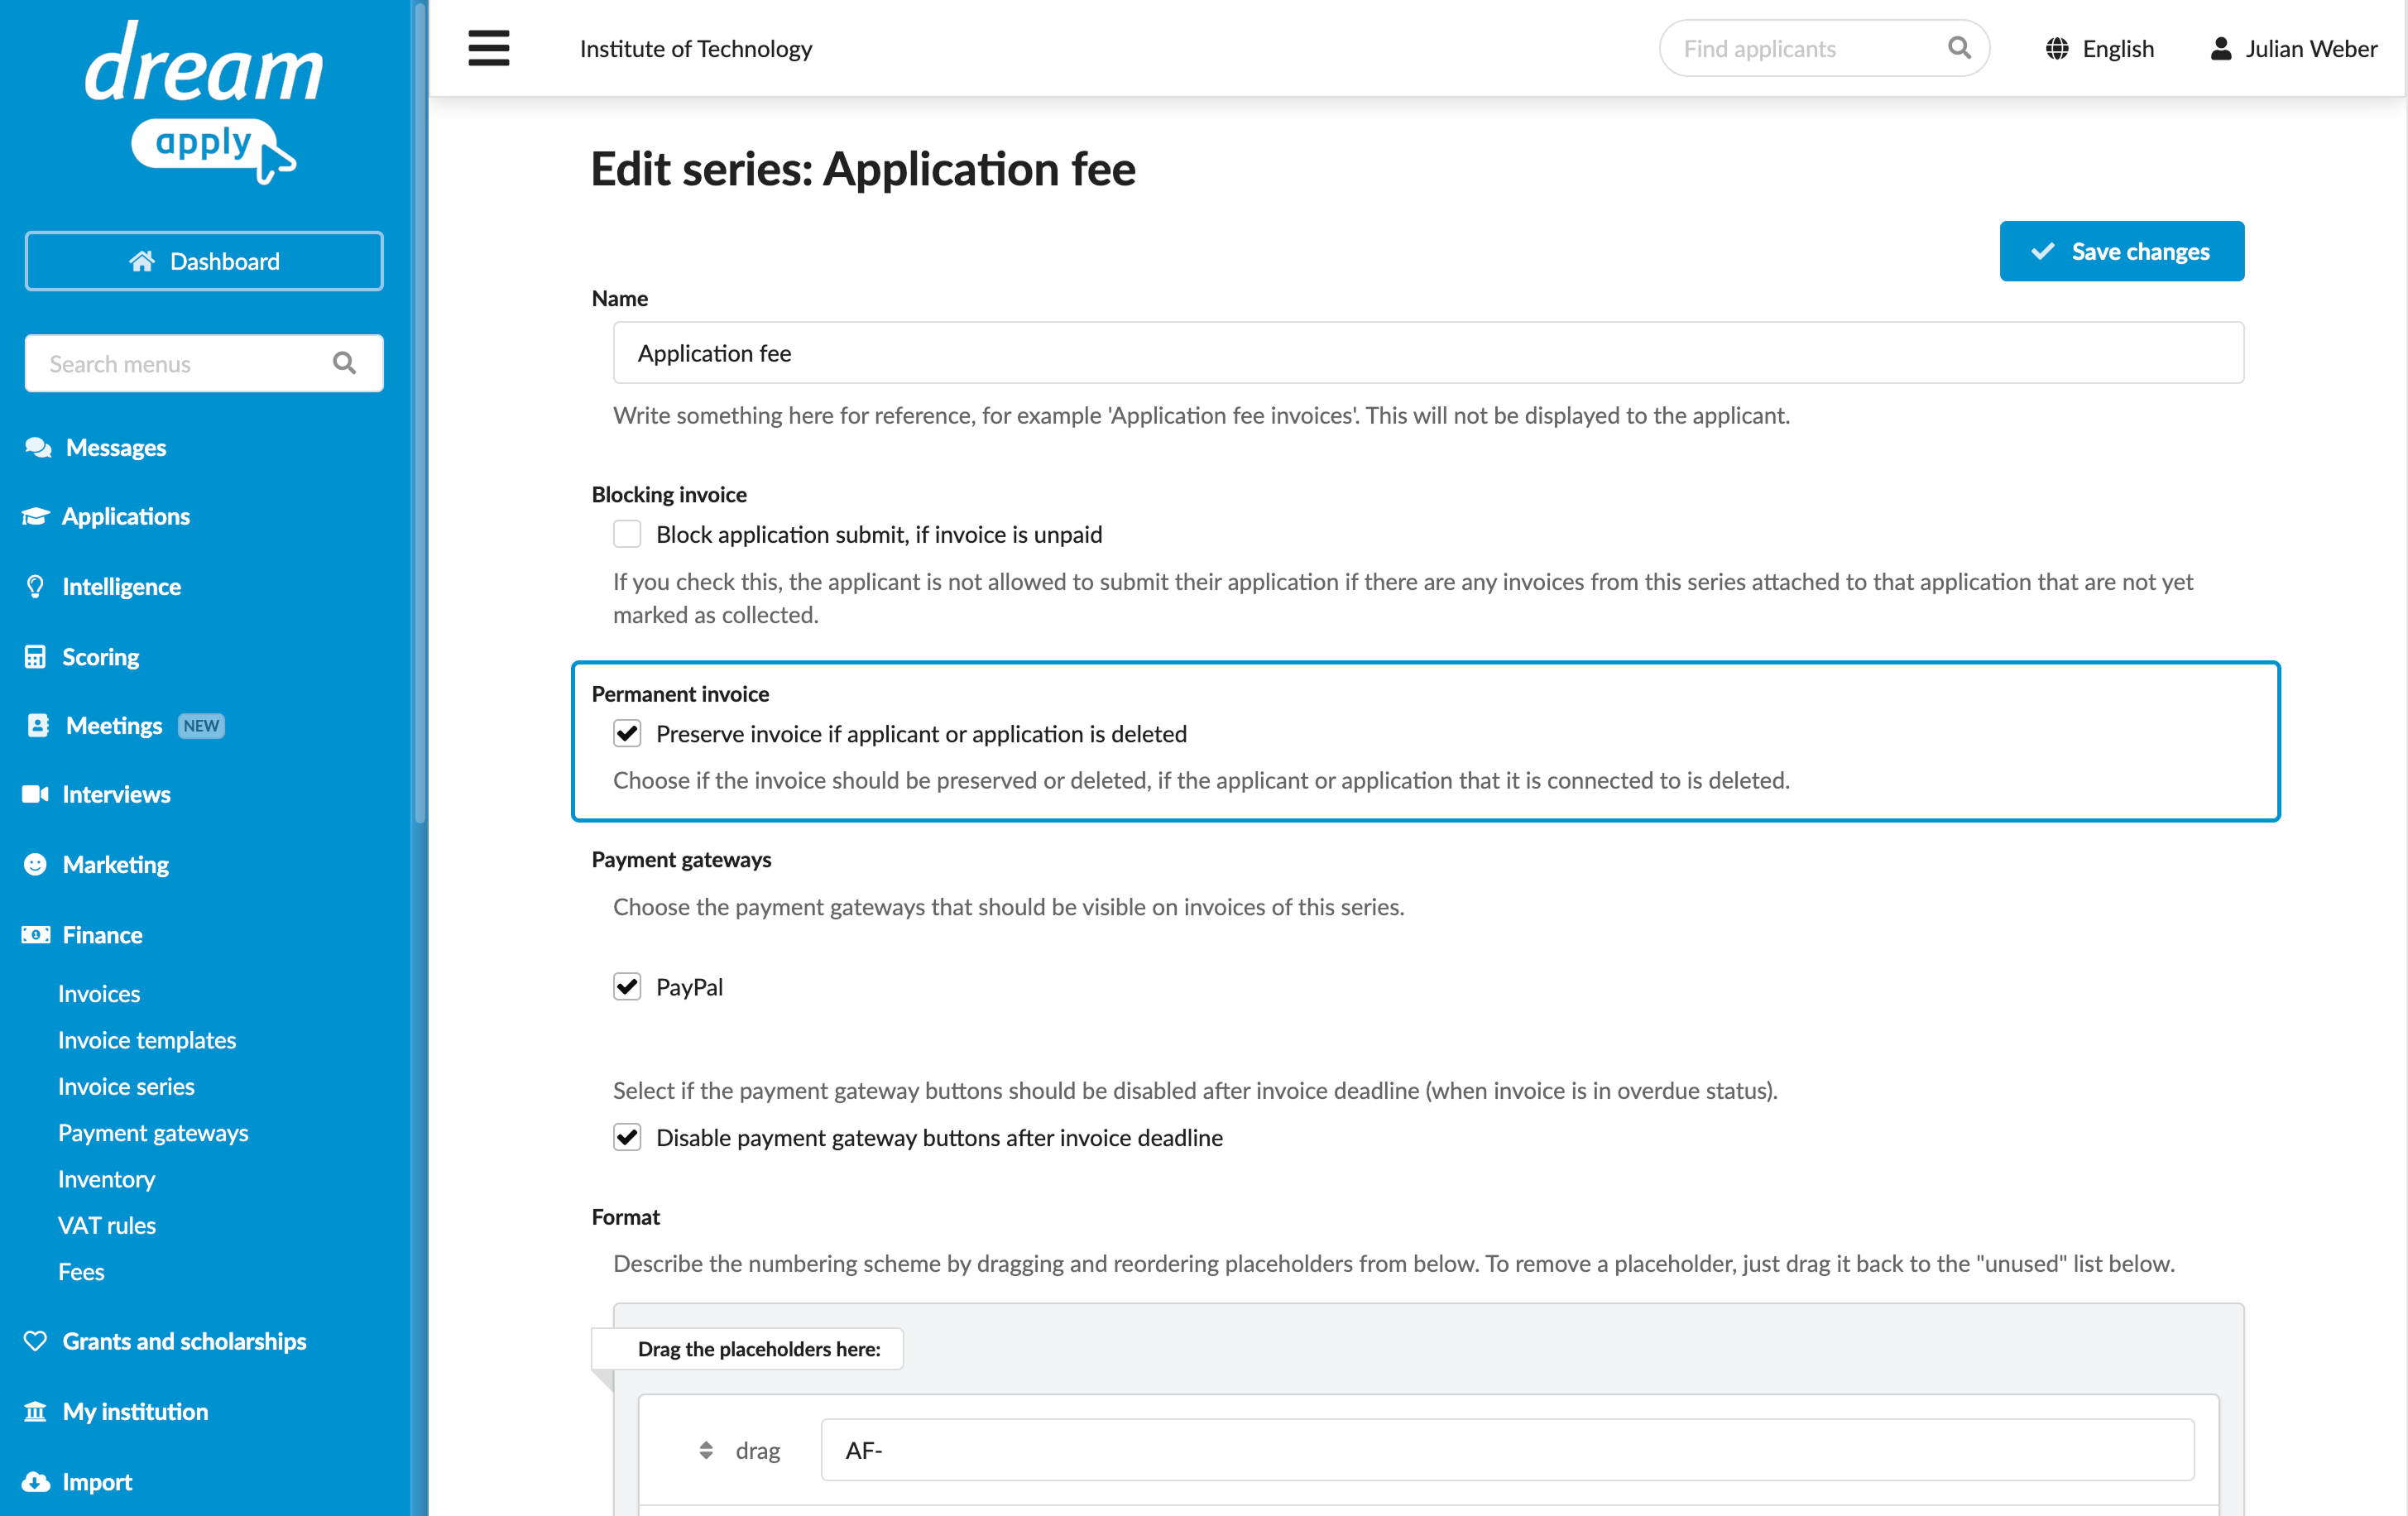Click the Search menus field
This screenshot has width=2408, height=1516.
click(x=204, y=363)
